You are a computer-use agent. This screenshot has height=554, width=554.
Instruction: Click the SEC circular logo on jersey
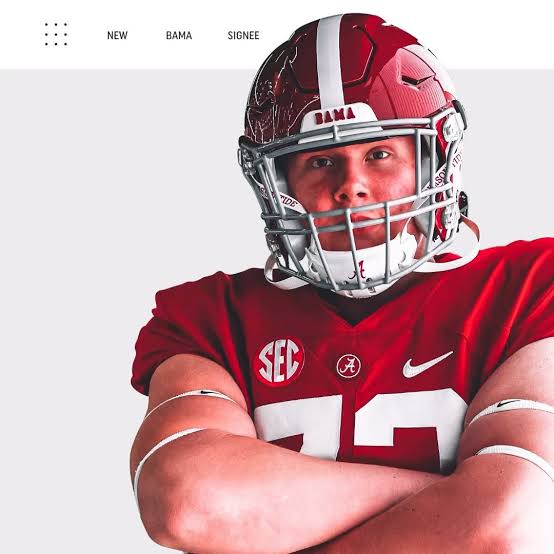(x=279, y=360)
